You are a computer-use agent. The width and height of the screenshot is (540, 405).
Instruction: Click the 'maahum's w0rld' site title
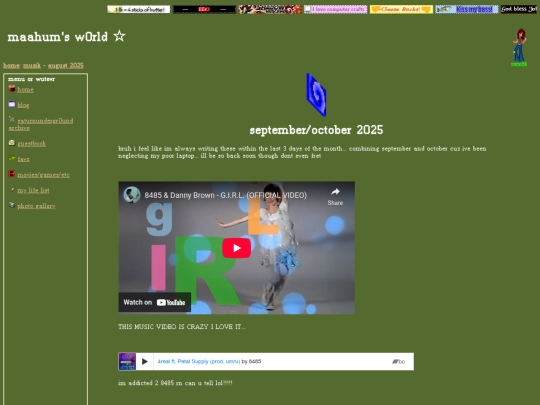tap(58, 37)
